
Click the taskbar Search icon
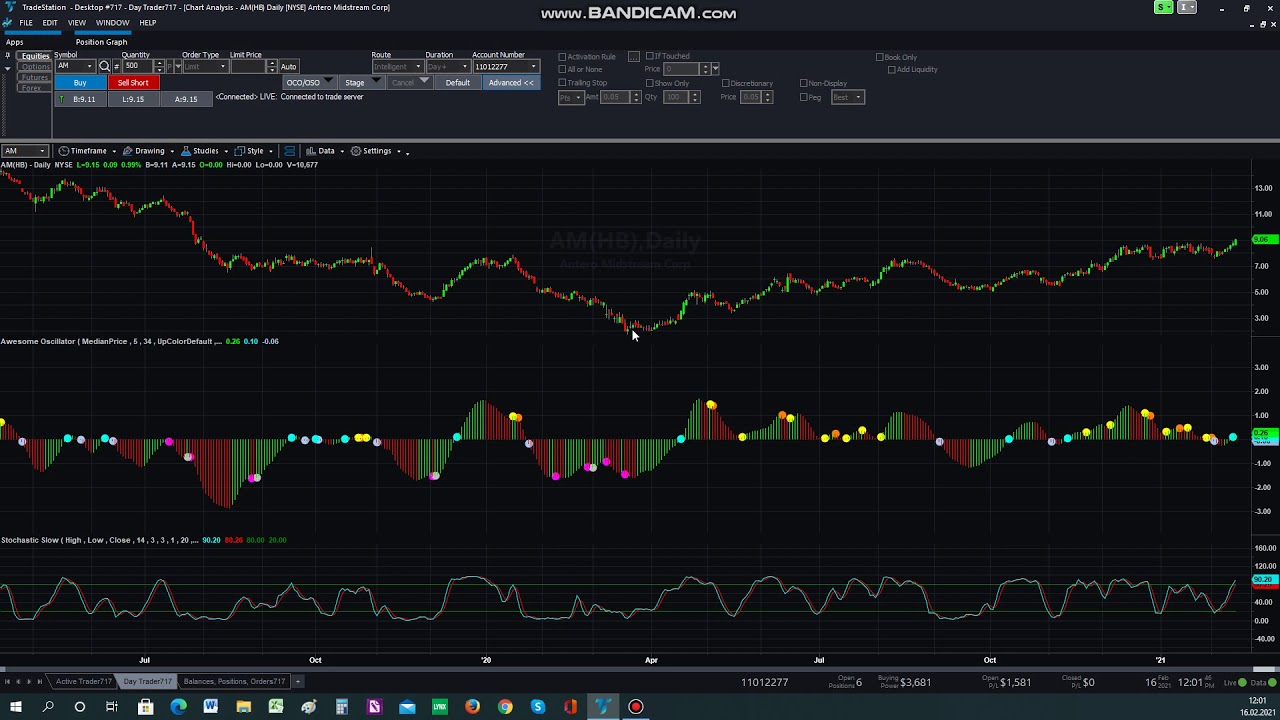click(x=48, y=707)
